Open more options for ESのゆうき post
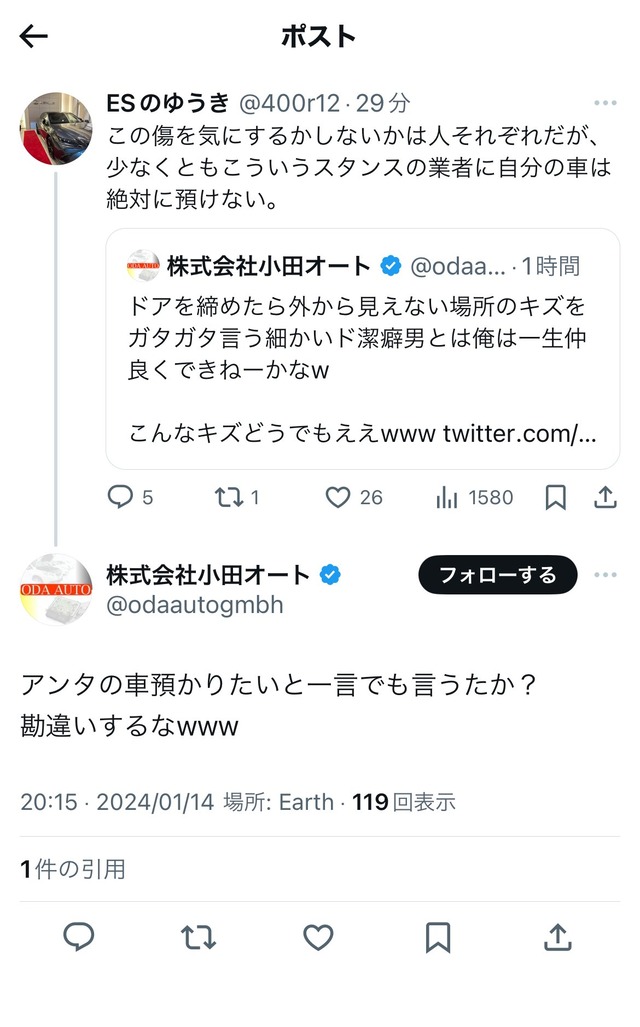This screenshot has width=640, height=1027. pyautogui.click(x=605, y=103)
